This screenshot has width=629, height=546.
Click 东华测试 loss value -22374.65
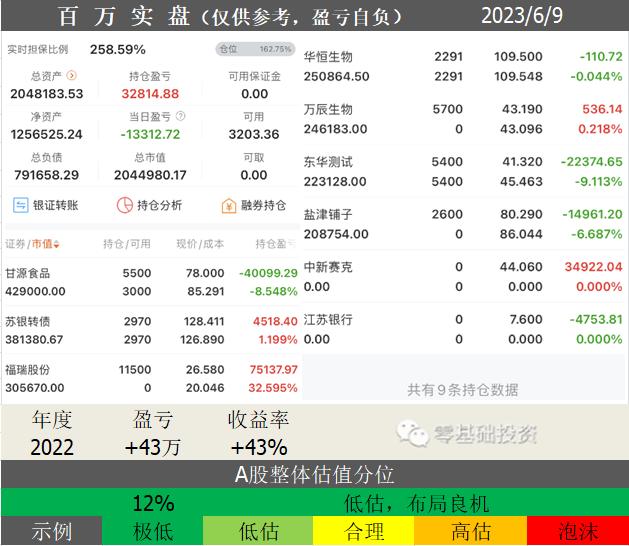(x=591, y=162)
